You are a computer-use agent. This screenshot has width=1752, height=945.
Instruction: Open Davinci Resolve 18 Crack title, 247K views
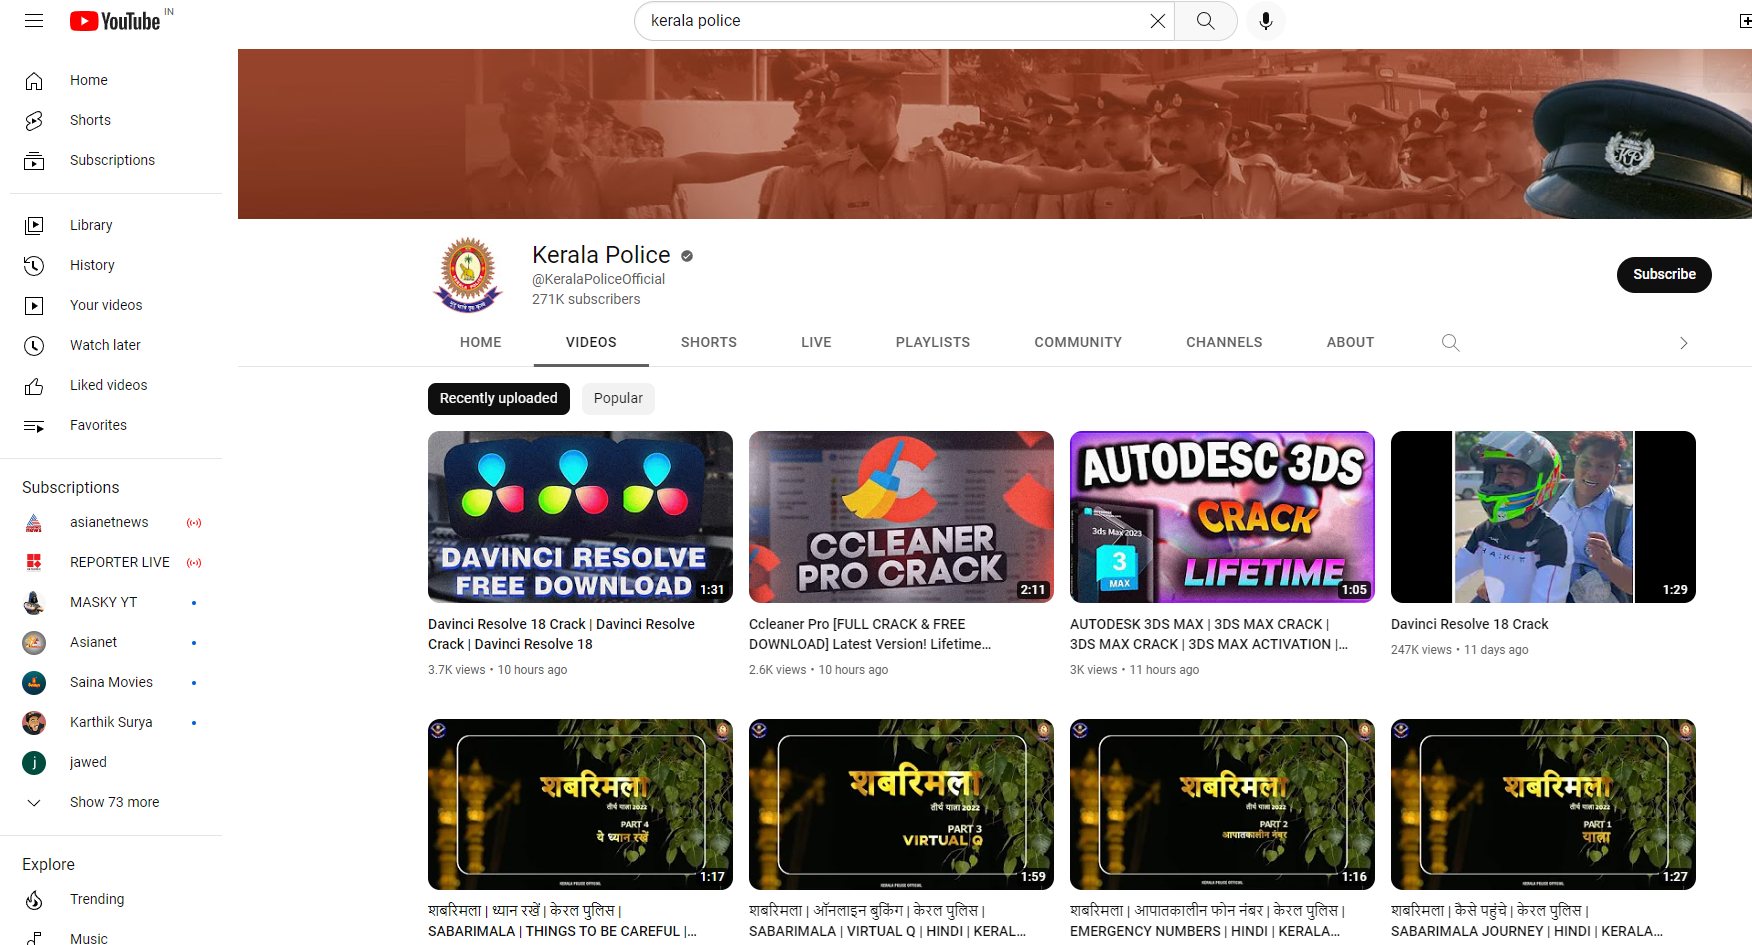tap(1469, 624)
